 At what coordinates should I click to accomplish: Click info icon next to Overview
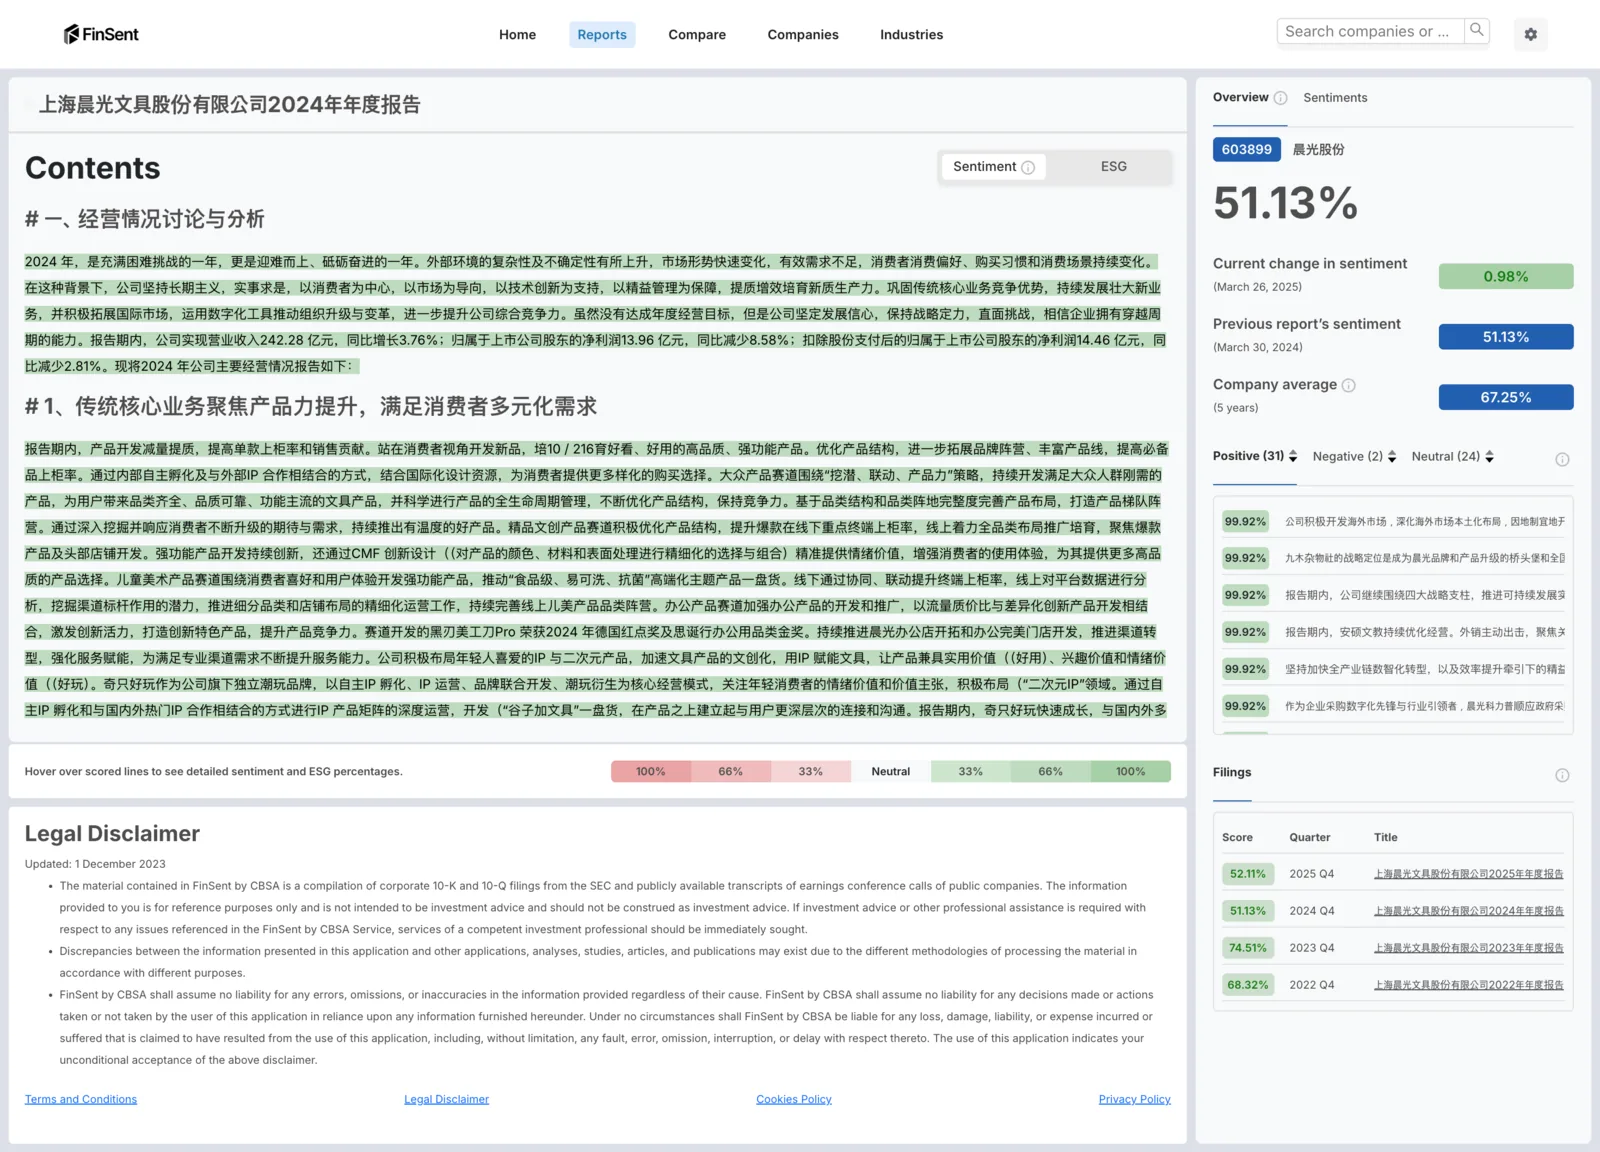point(1280,98)
